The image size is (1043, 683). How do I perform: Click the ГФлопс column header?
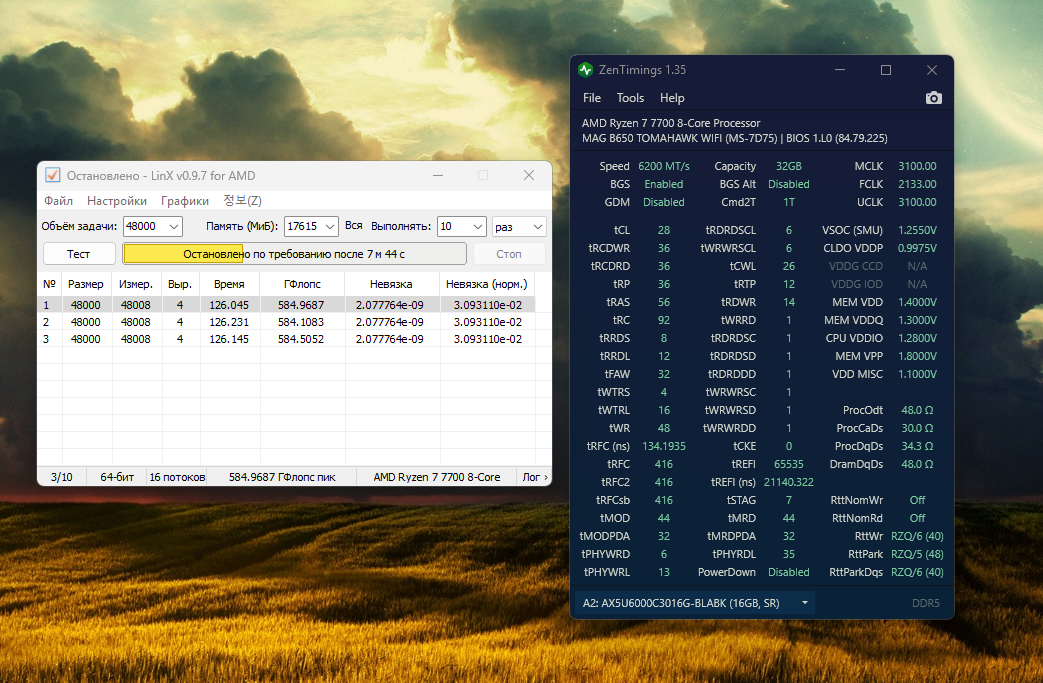click(302, 284)
